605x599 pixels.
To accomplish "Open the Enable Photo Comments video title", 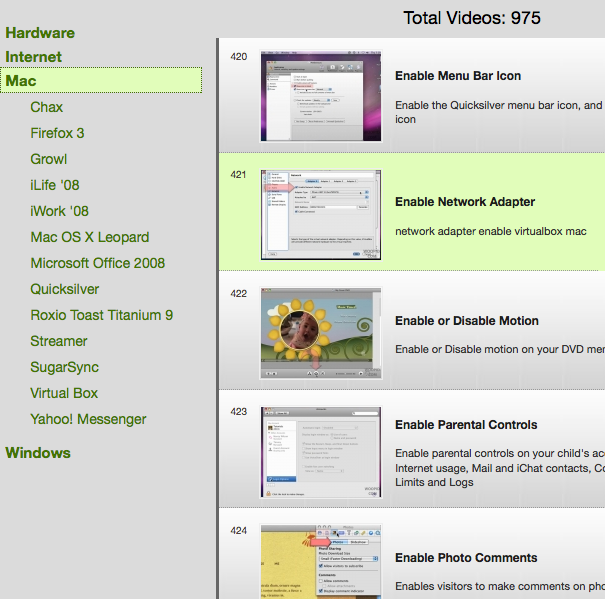I will point(466,558).
